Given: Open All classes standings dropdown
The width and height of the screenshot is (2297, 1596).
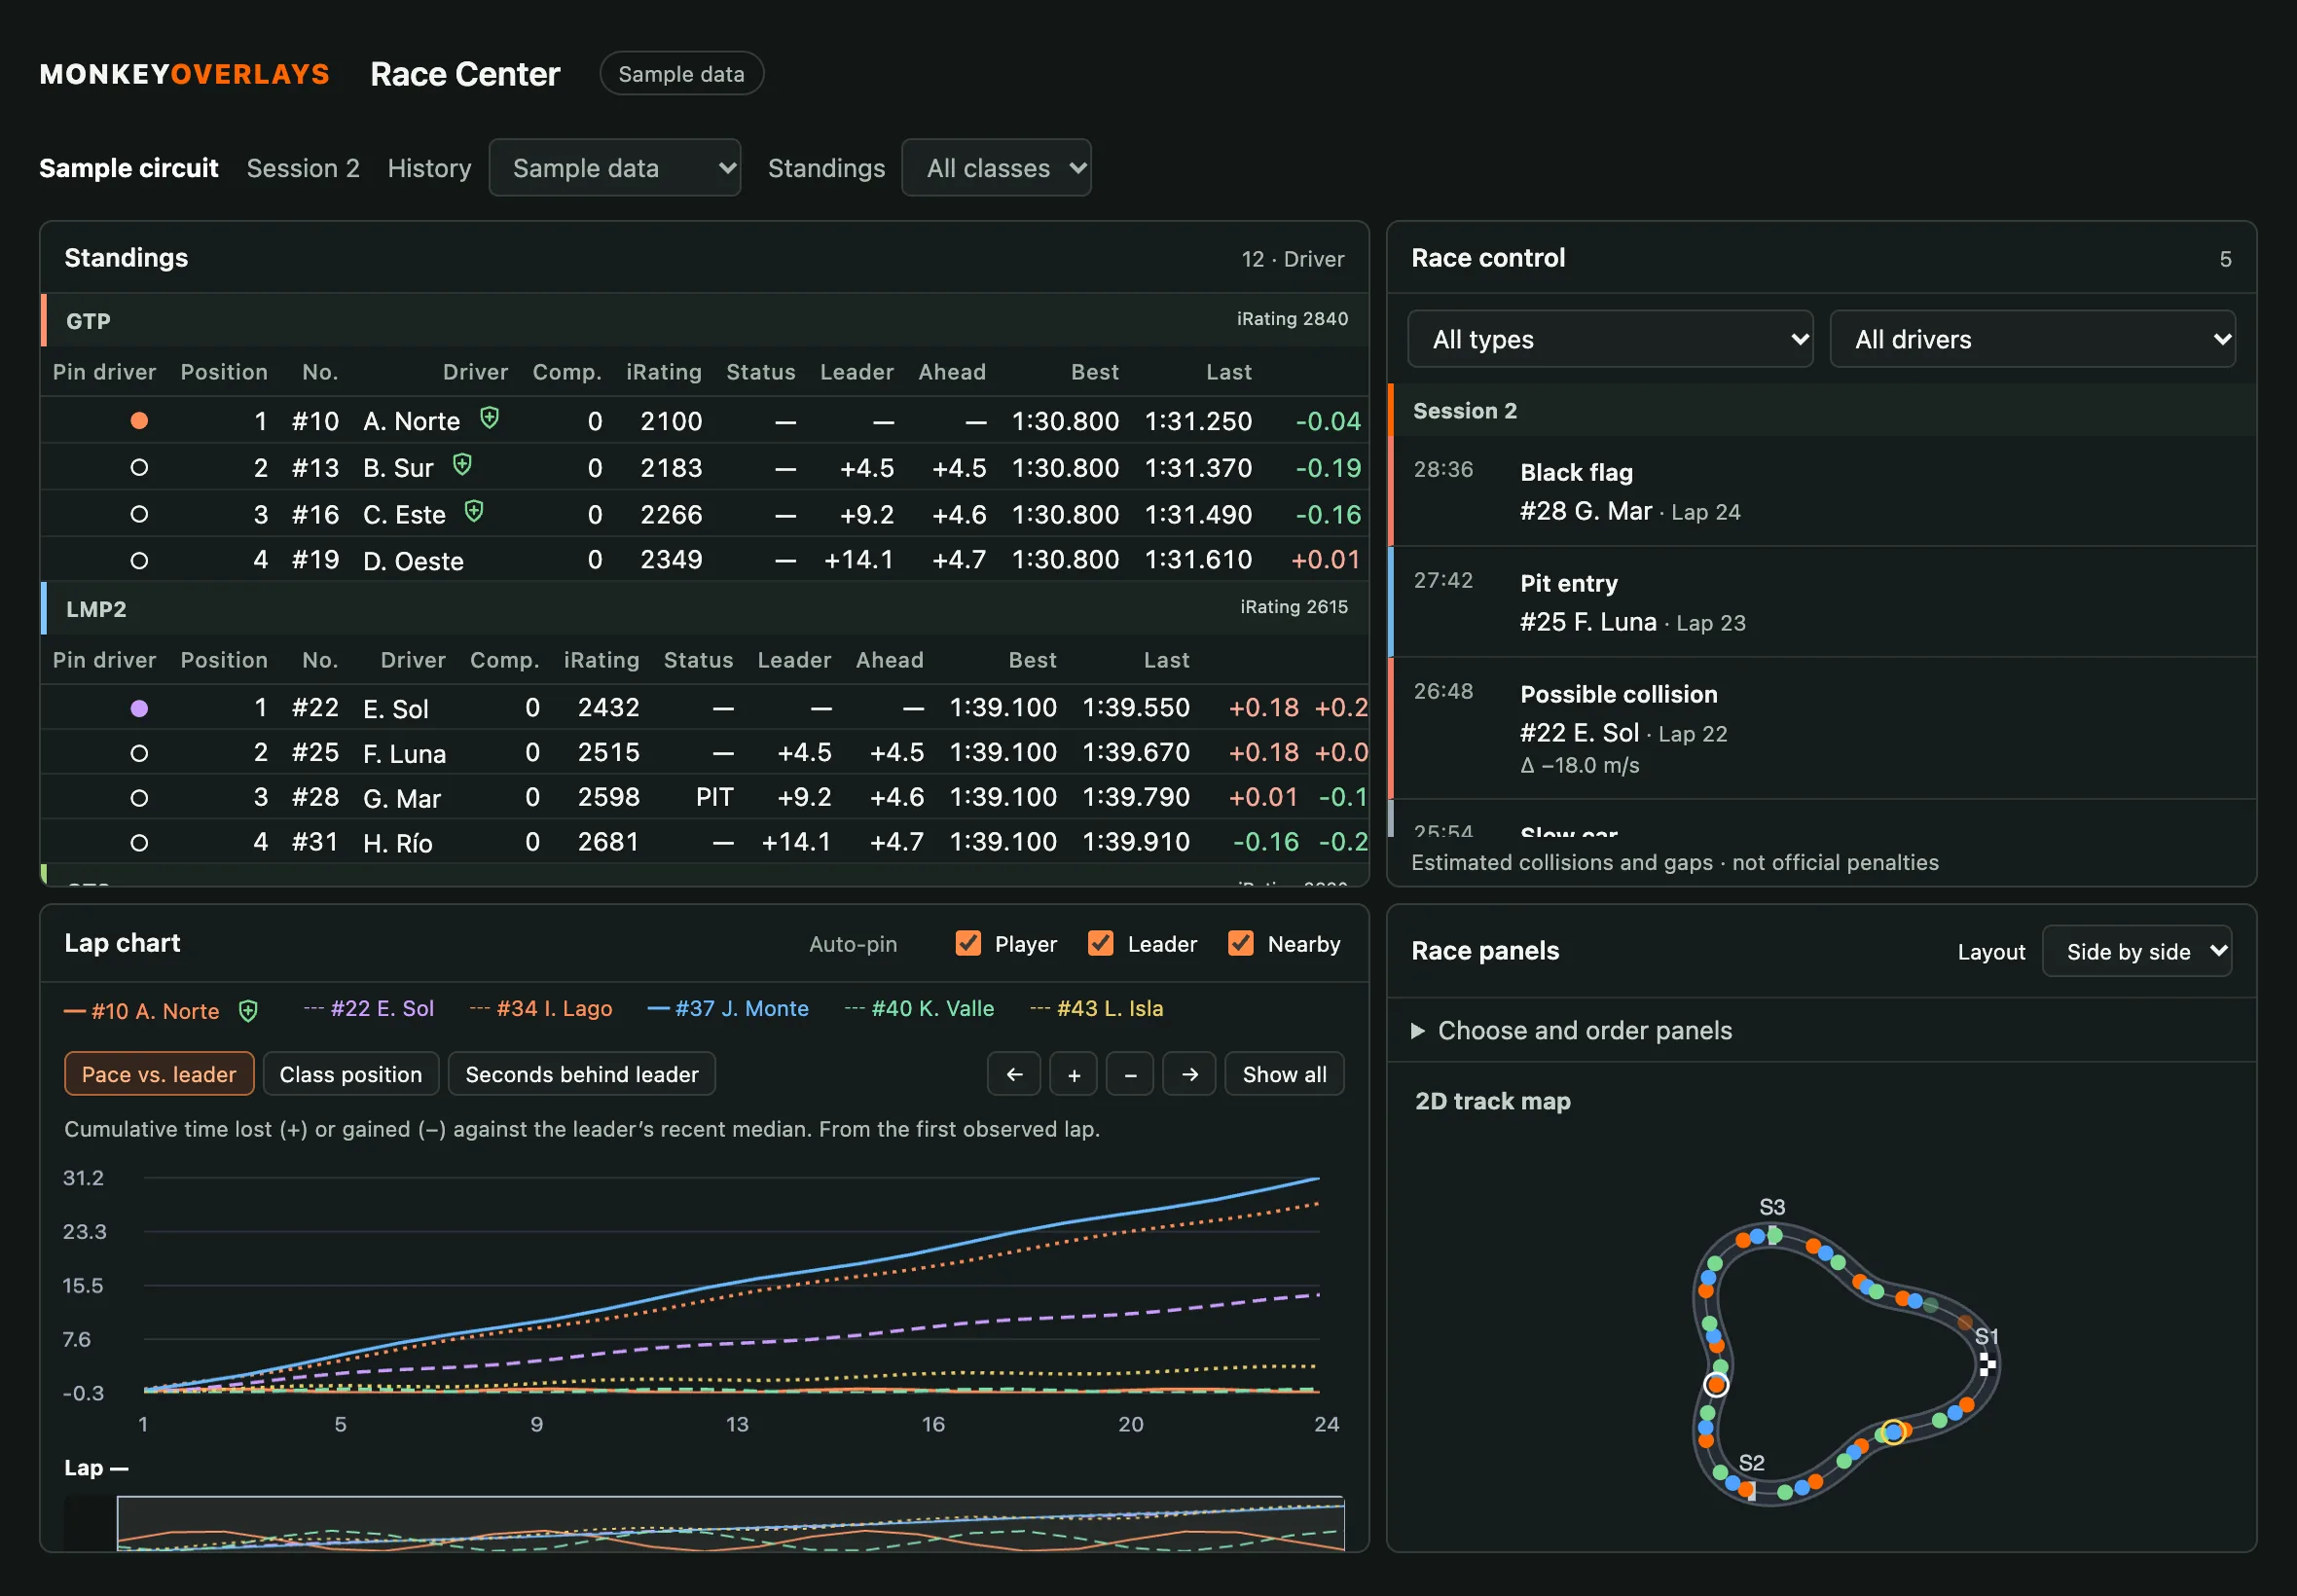Looking at the screenshot, I should coord(996,168).
